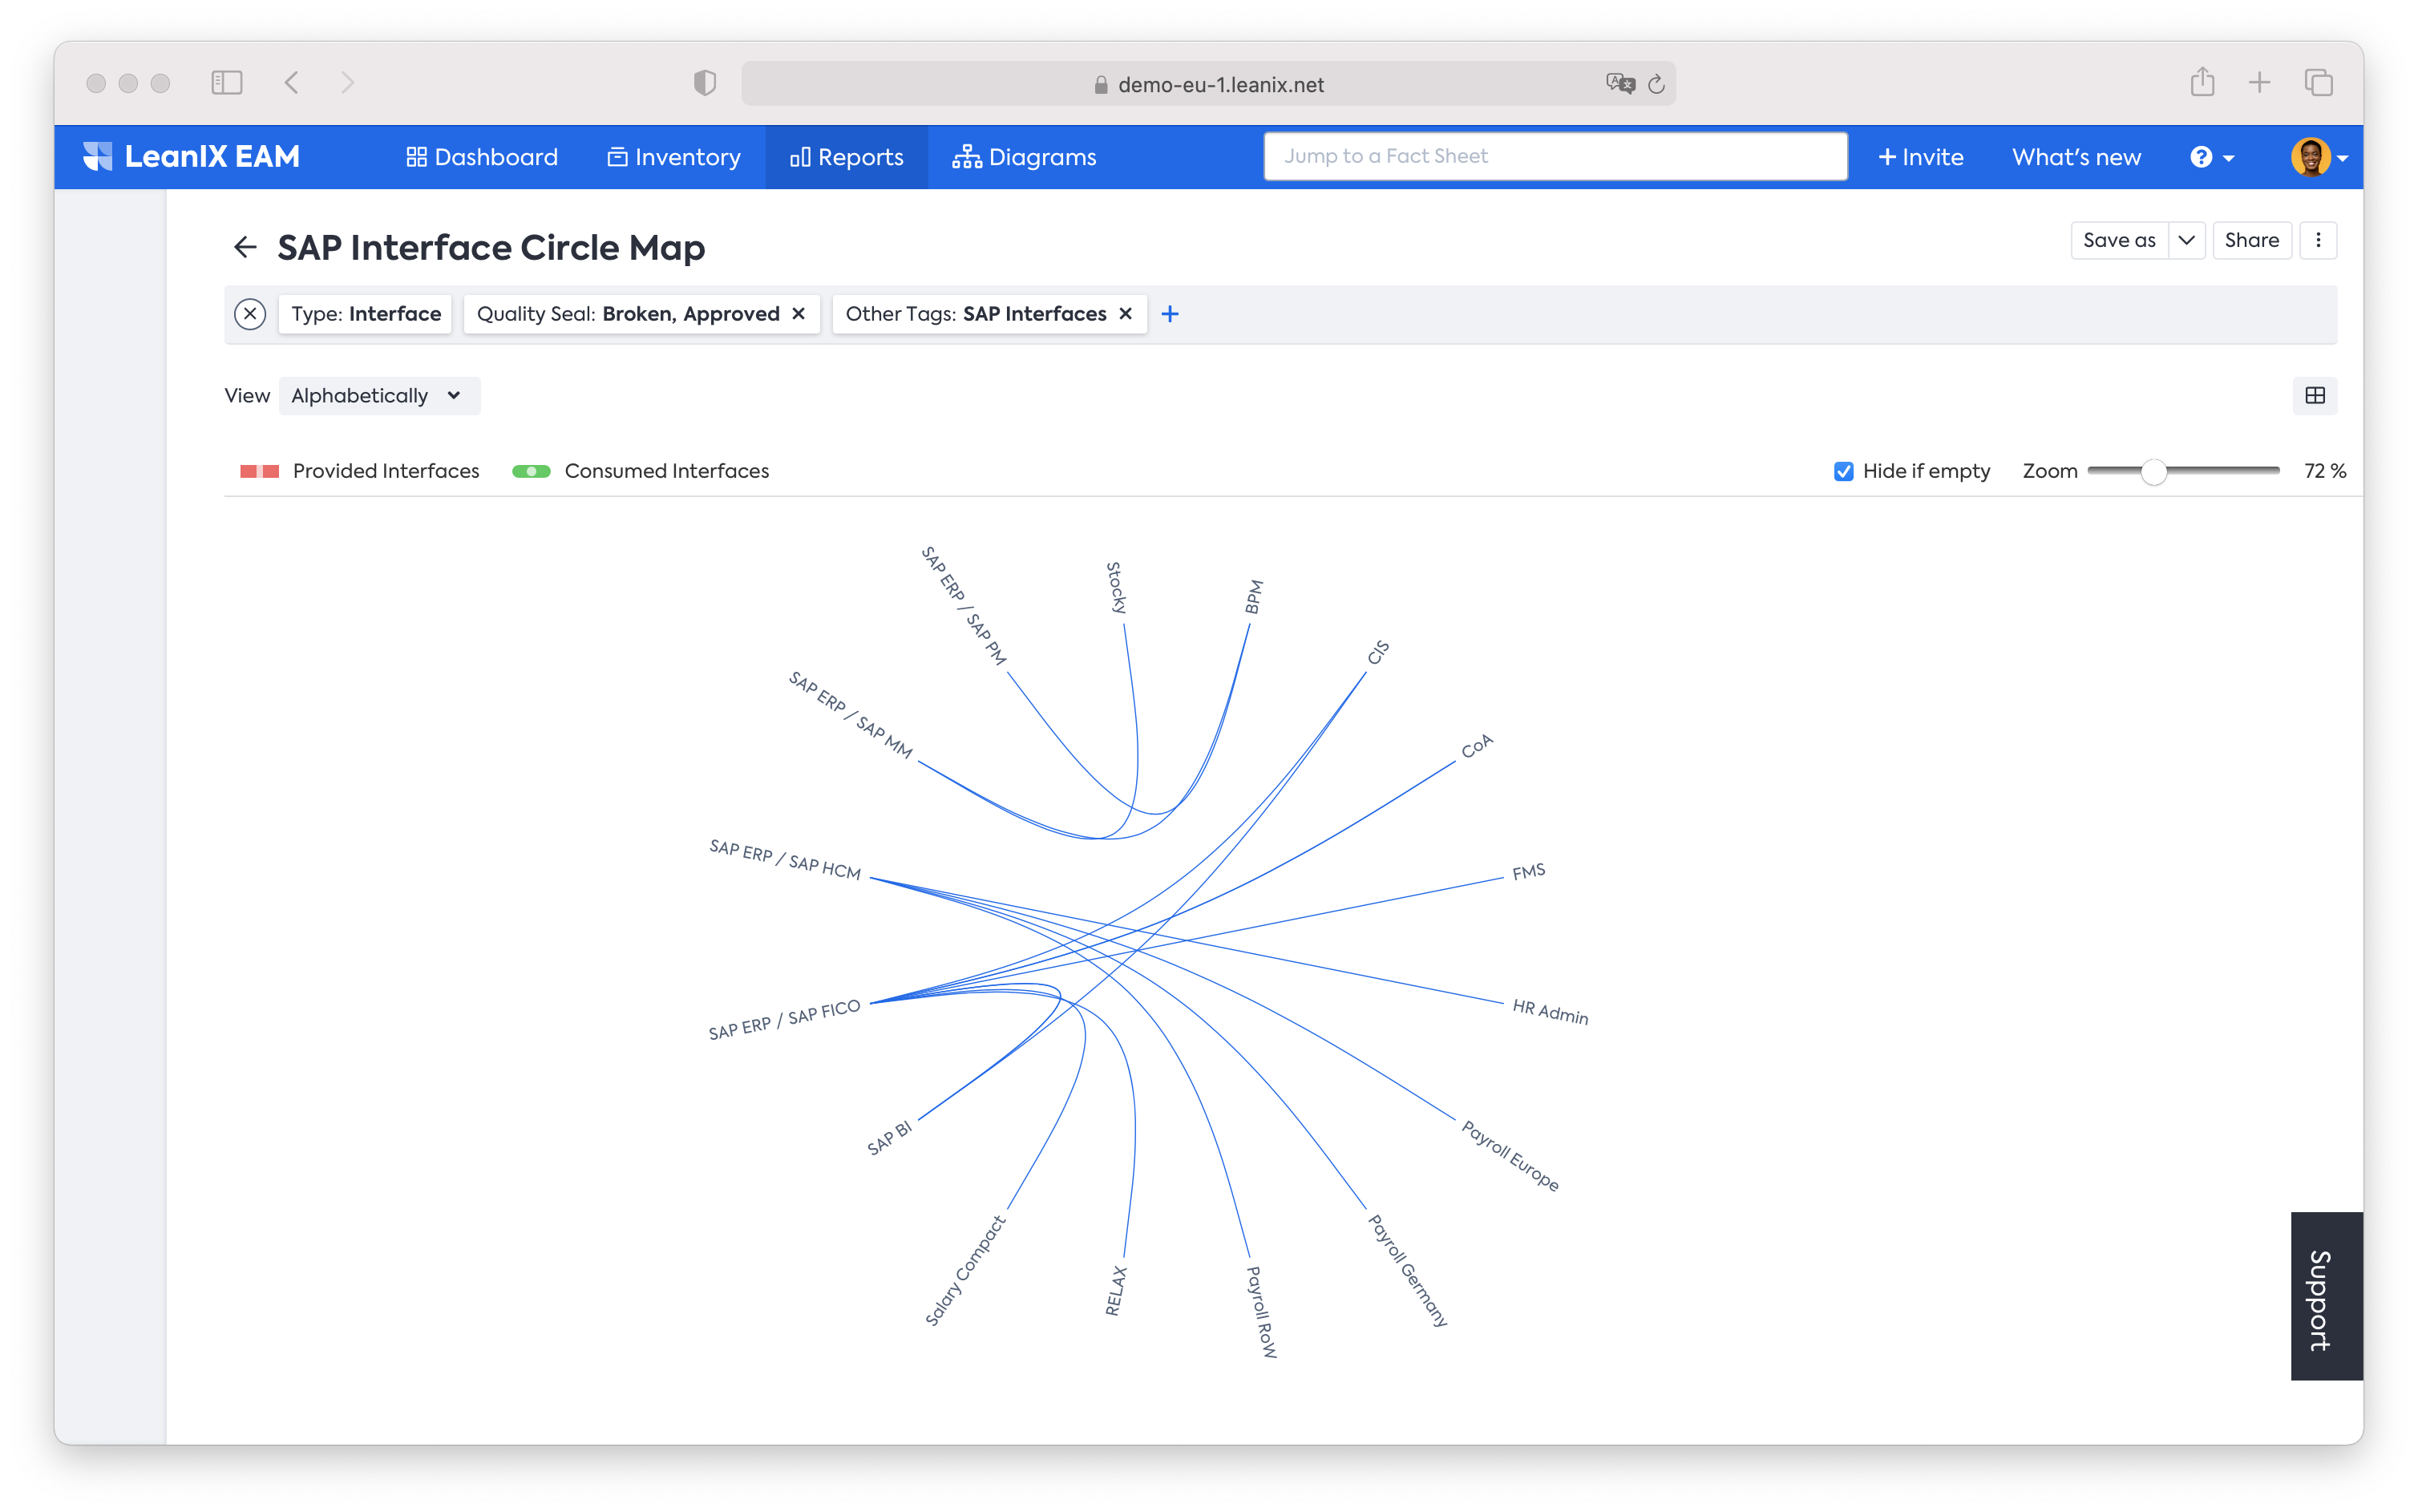Remove the SAP Interfaces tag filter
This screenshot has height=1512, width=2418.
point(1127,313)
